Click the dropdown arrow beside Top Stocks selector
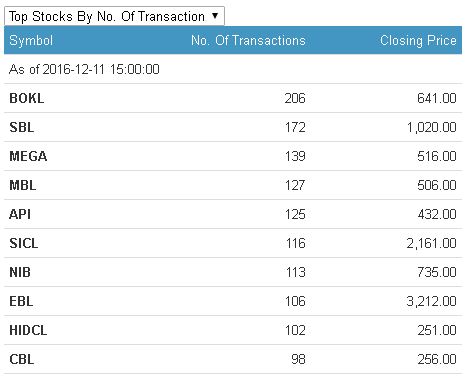 pos(215,15)
